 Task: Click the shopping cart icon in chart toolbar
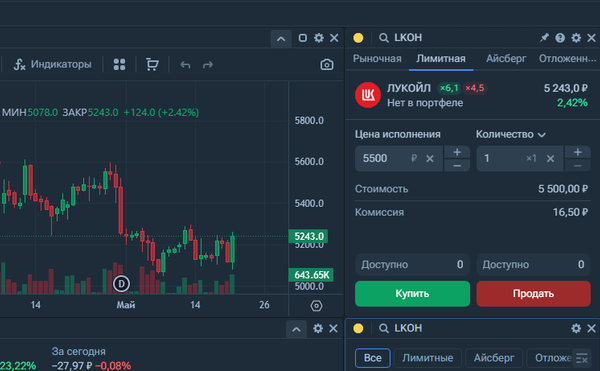[152, 64]
